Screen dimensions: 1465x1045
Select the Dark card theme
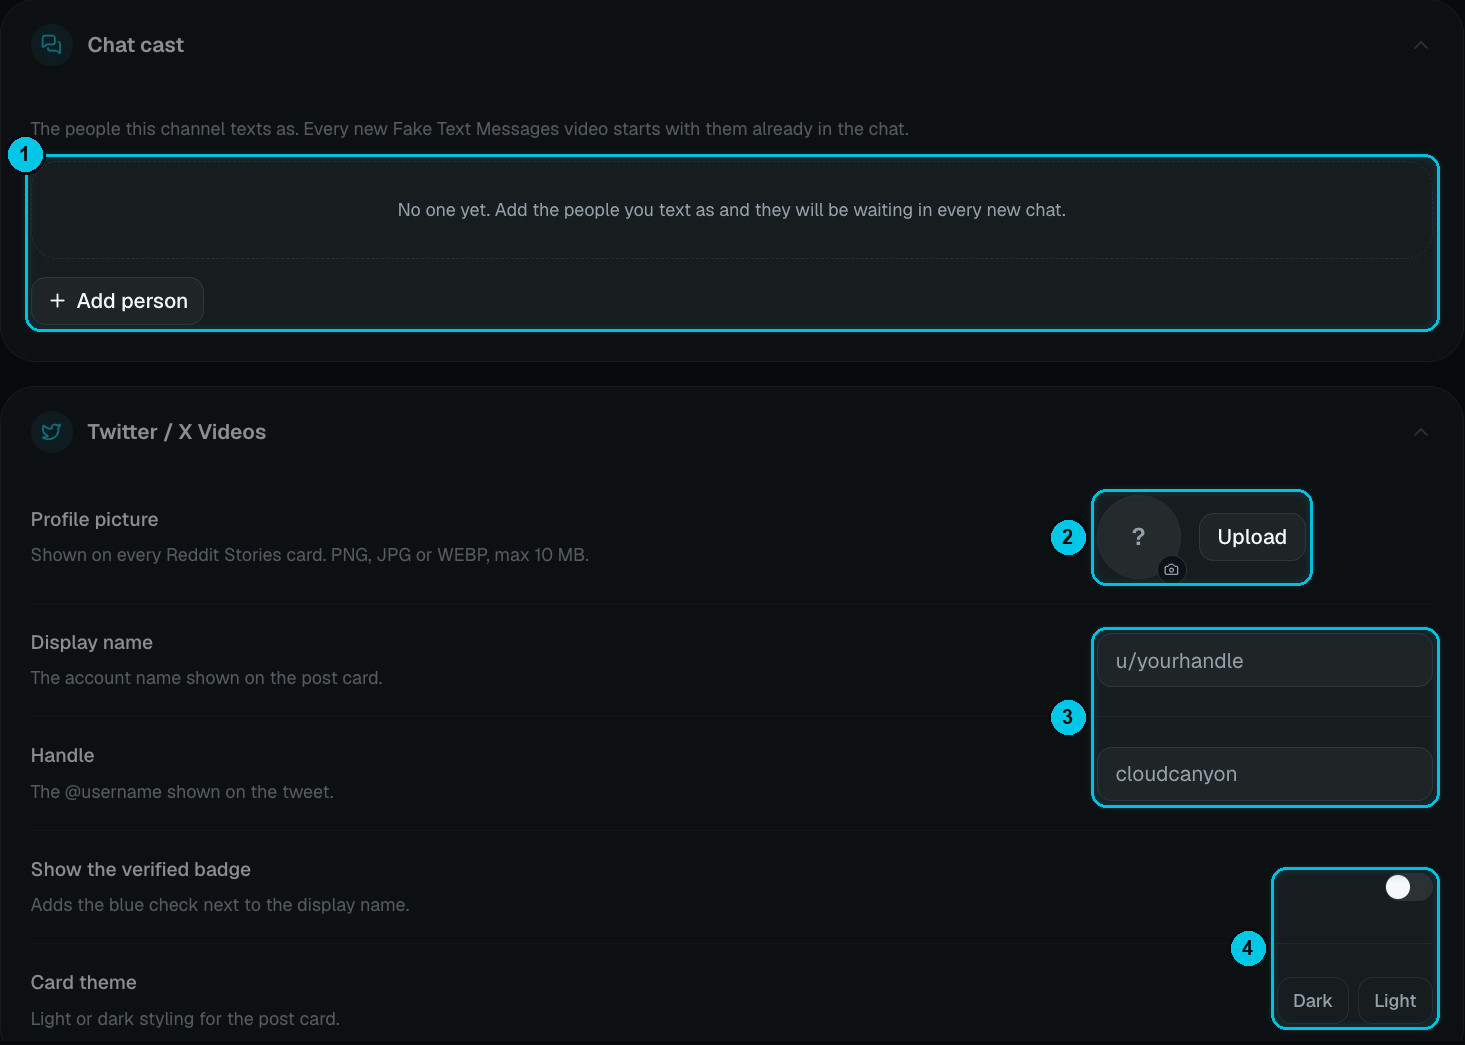click(x=1312, y=1000)
